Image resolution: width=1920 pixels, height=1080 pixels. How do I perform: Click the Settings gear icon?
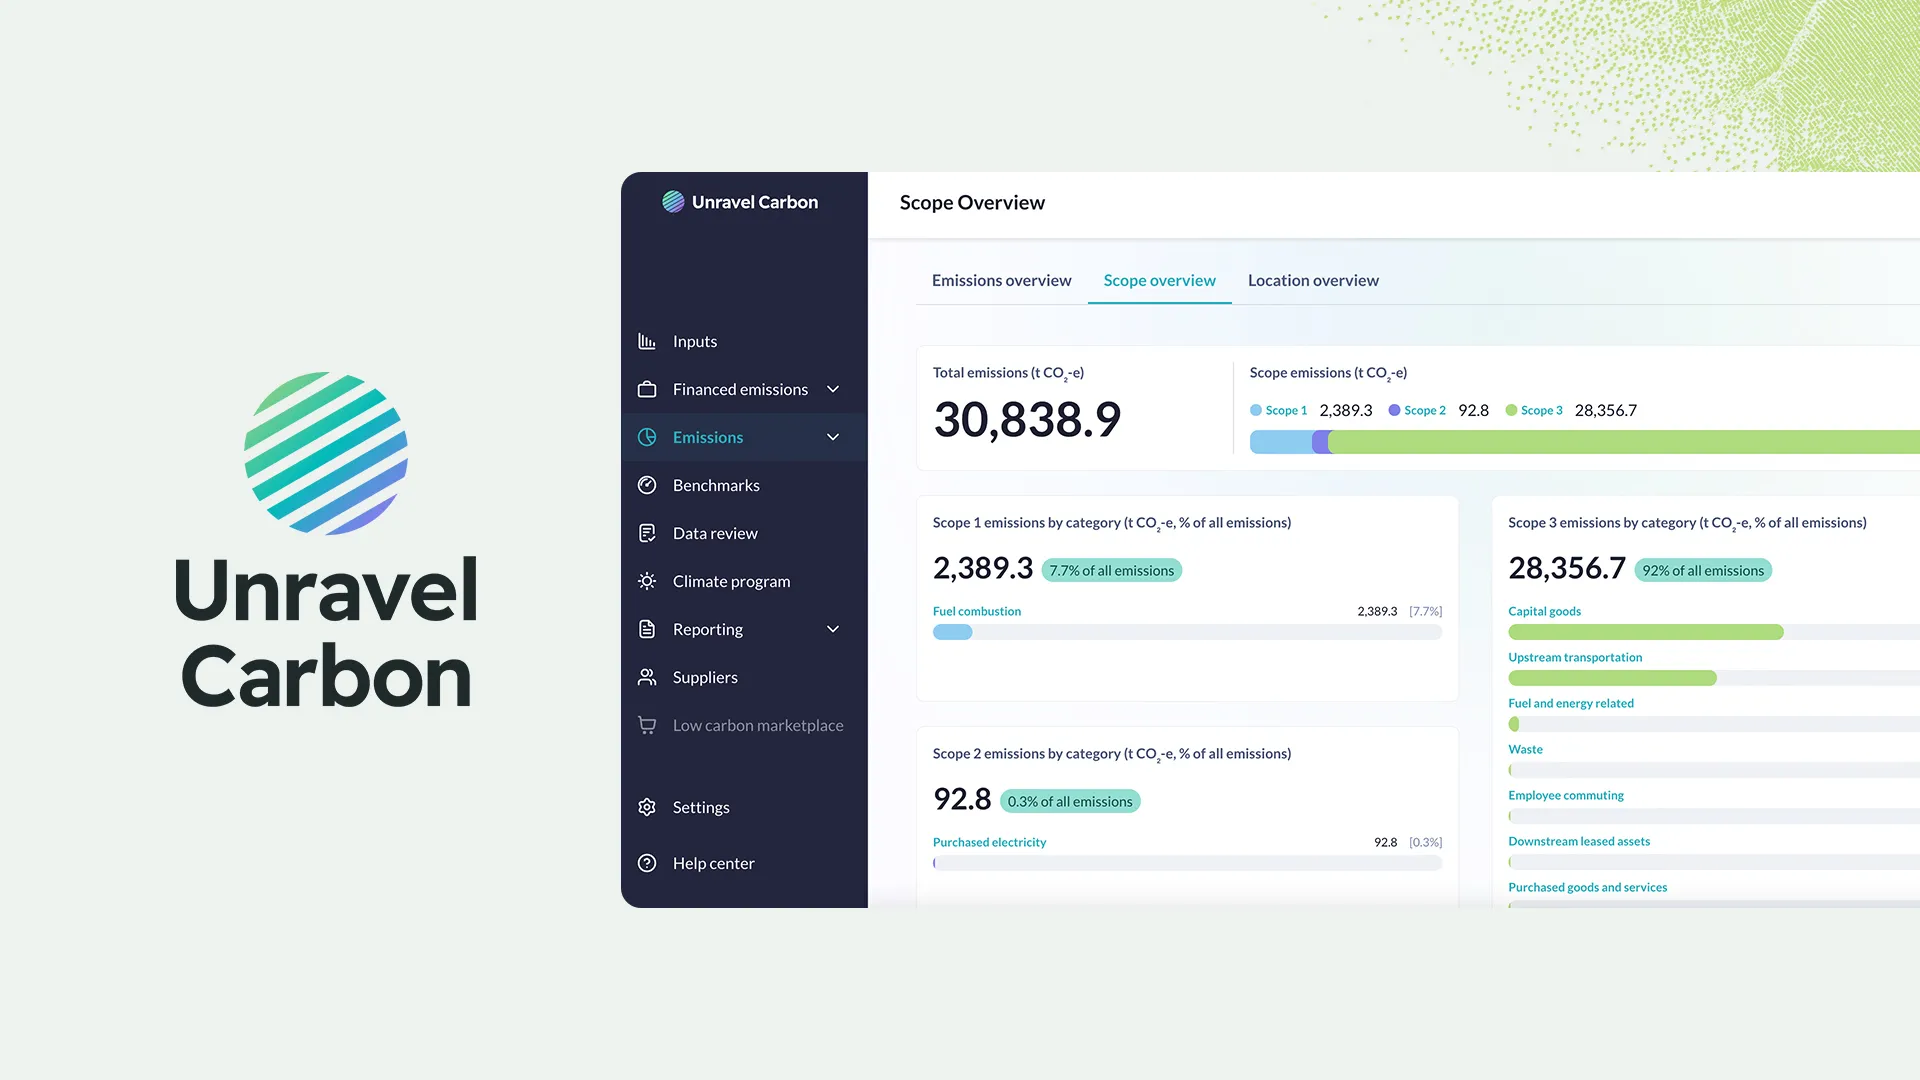pos(648,807)
